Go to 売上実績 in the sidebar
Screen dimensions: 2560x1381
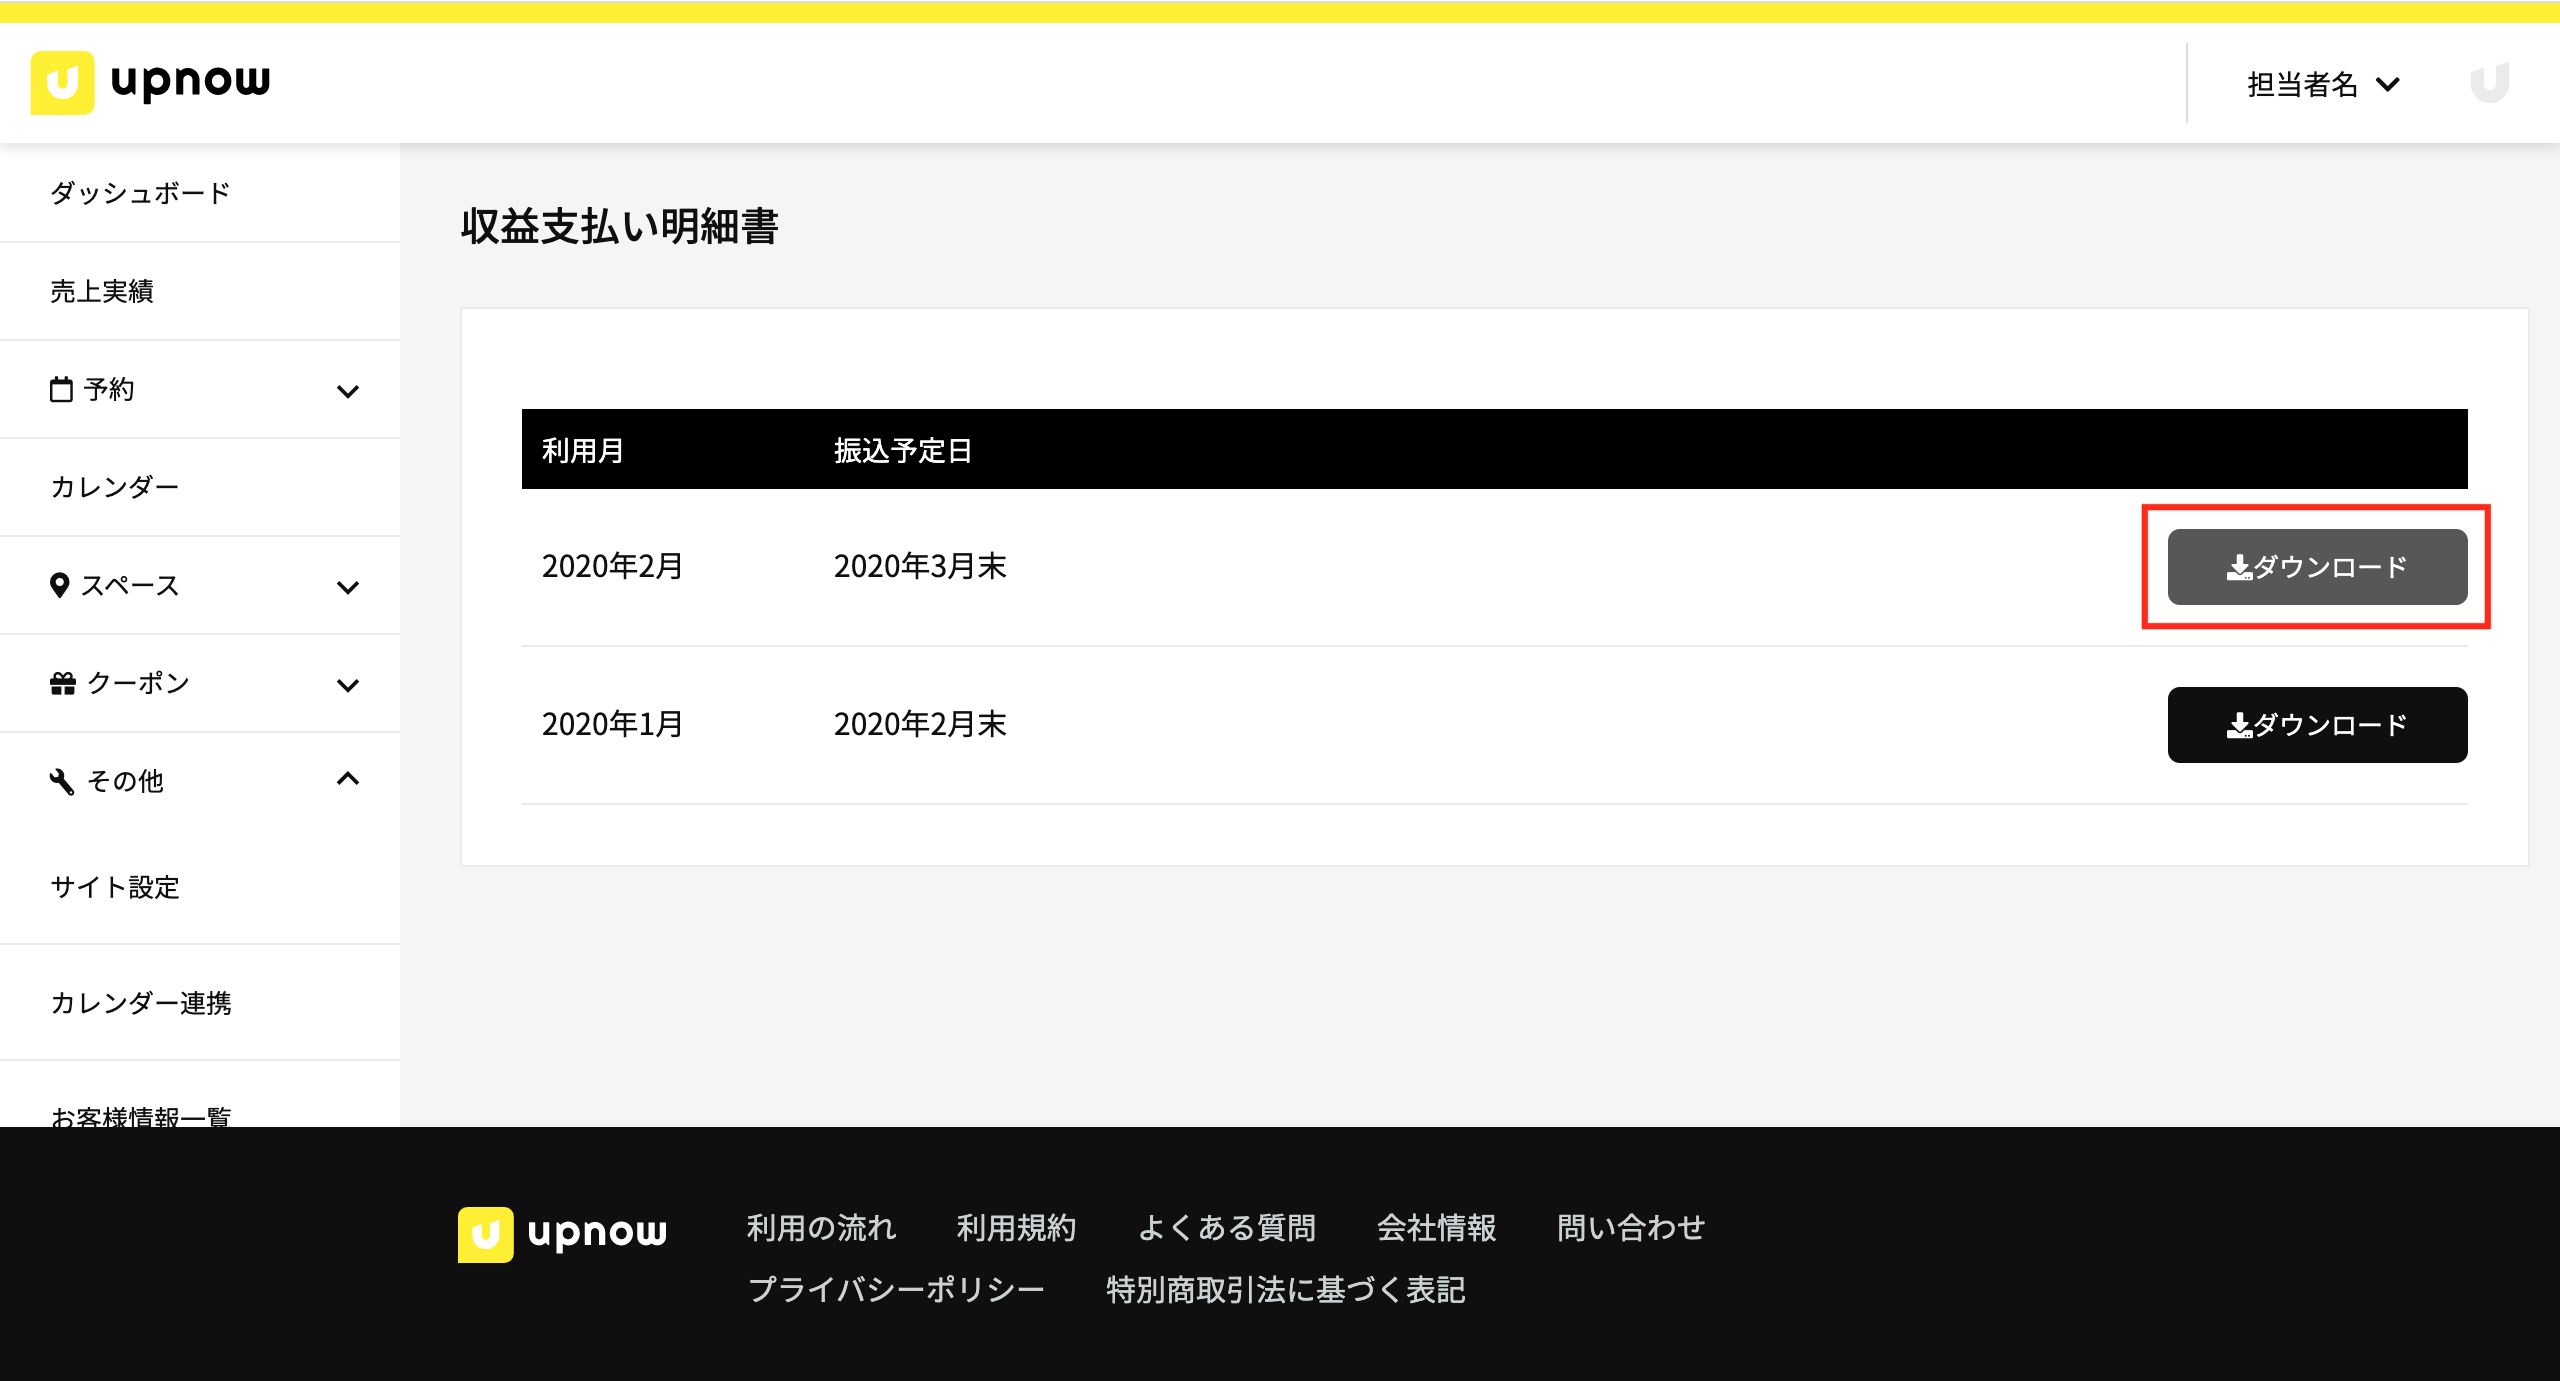(x=200, y=291)
